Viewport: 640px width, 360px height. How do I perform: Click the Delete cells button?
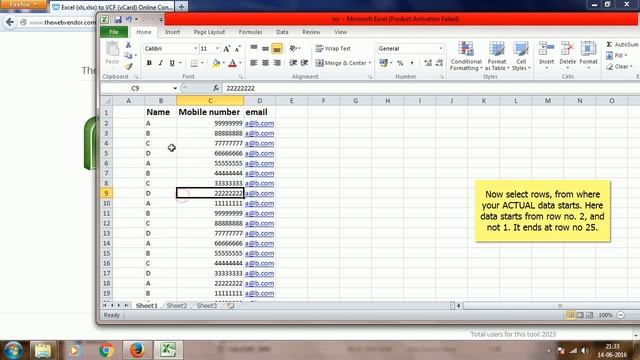567,55
